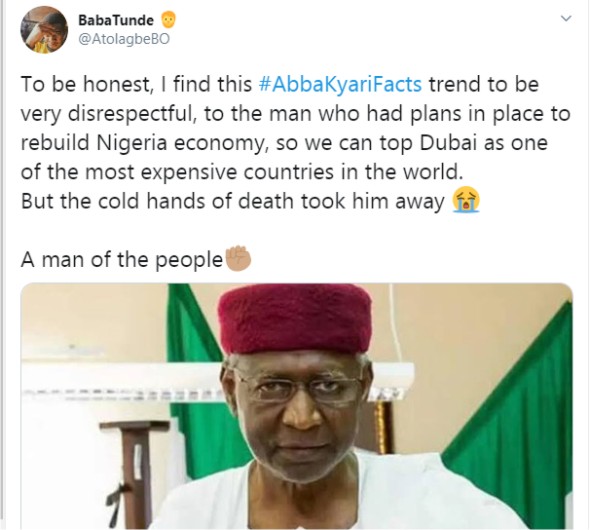590x530 pixels.
Task: Open the BabaTunde display name link
Action: coord(116,20)
